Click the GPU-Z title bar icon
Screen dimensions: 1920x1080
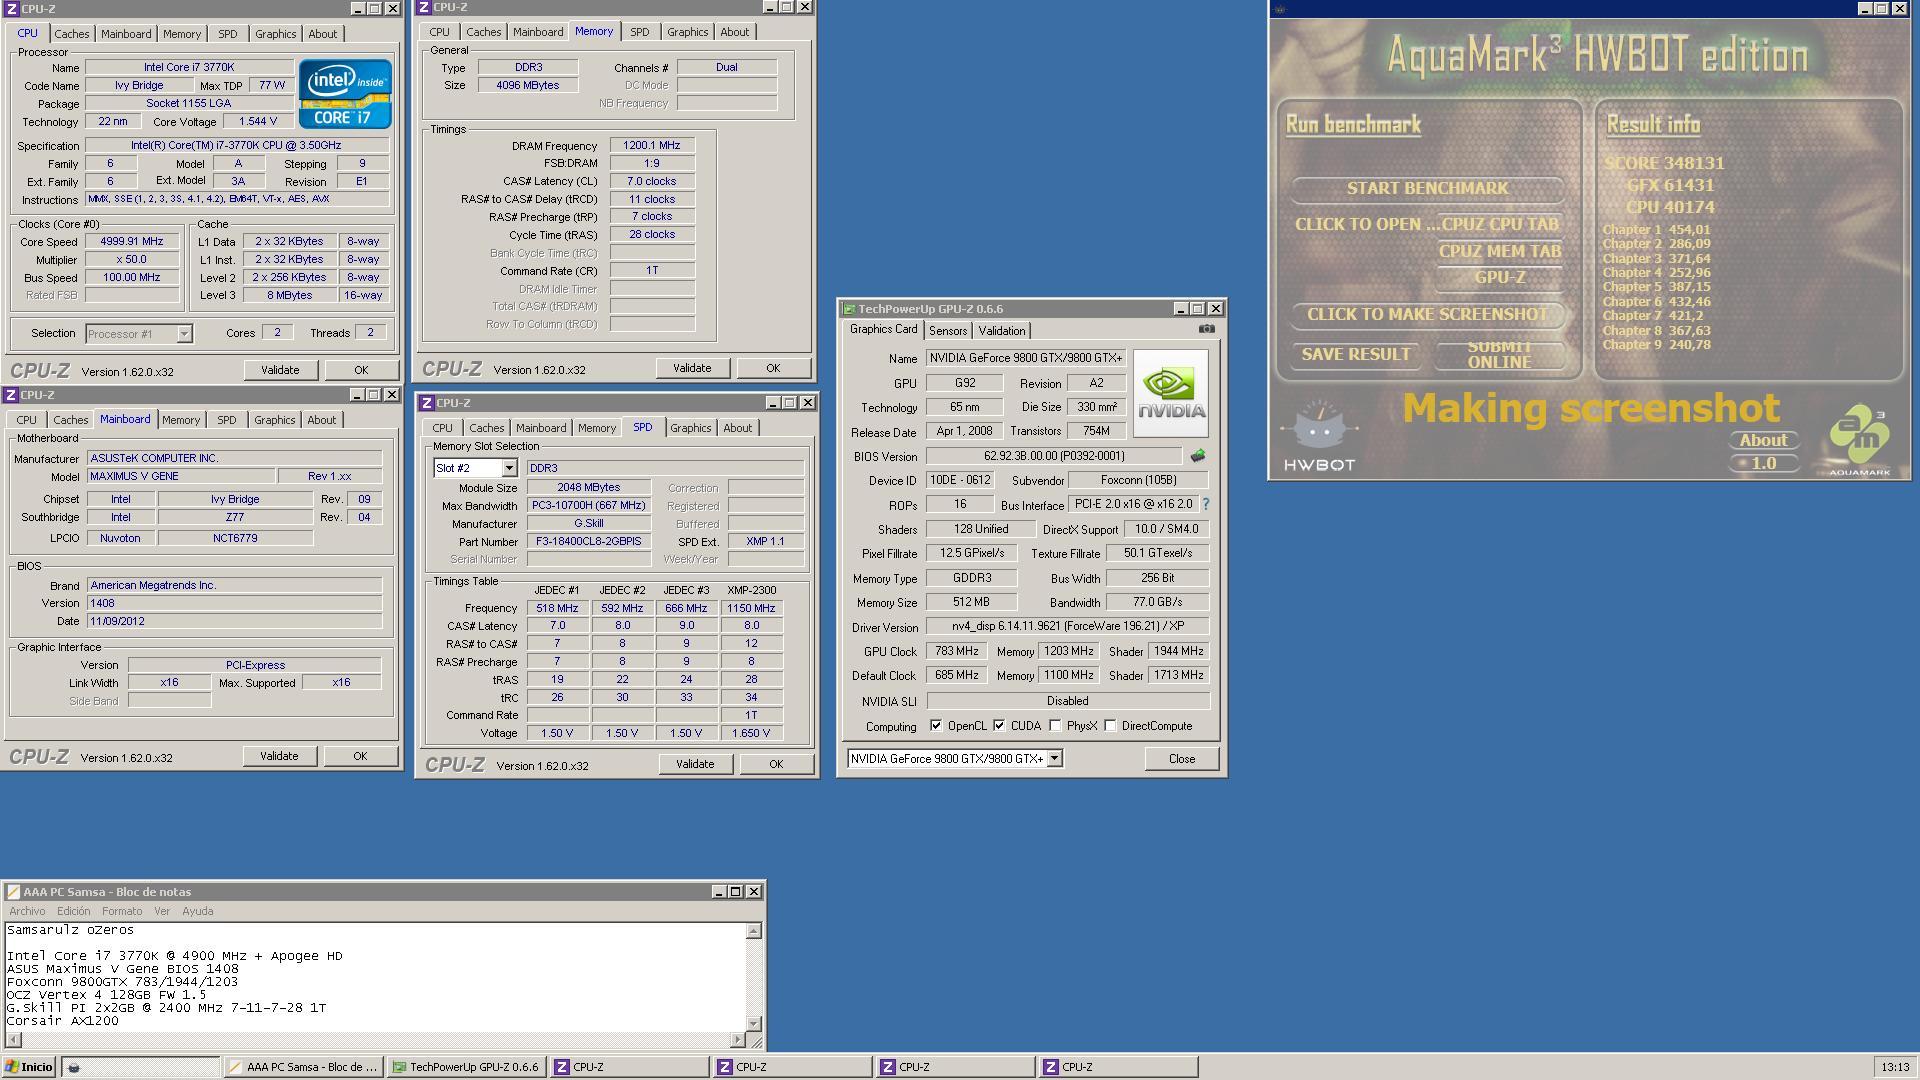(849, 309)
